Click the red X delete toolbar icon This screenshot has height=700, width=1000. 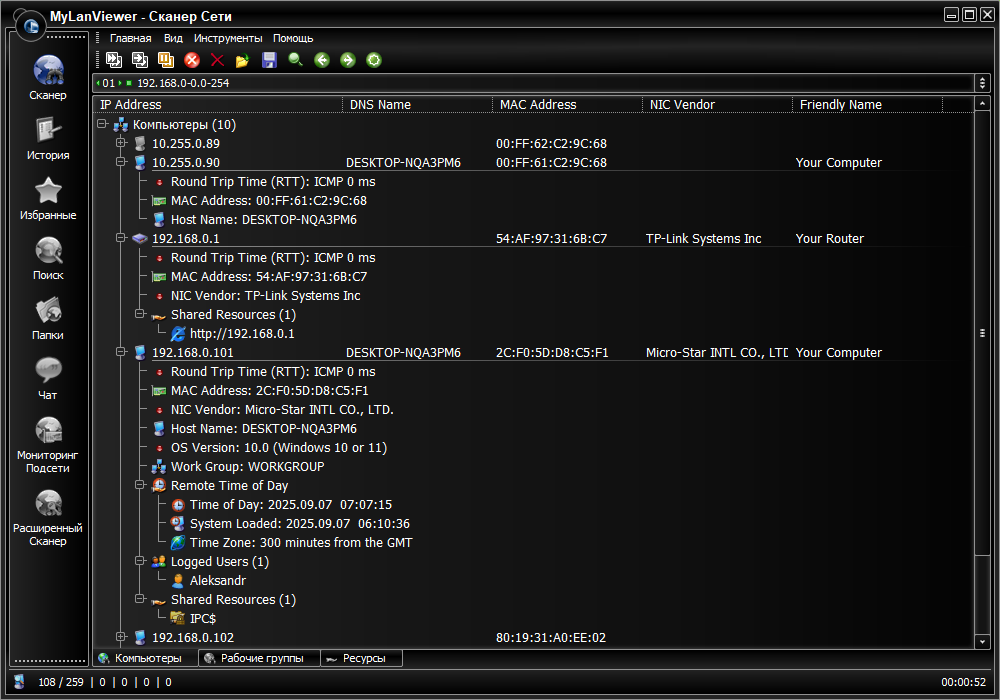pos(217,60)
